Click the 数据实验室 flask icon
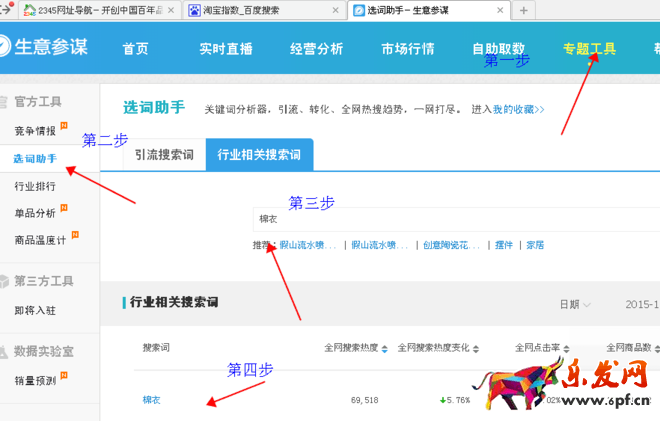Viewport: 660px width, 421px height. pos(4,352)
